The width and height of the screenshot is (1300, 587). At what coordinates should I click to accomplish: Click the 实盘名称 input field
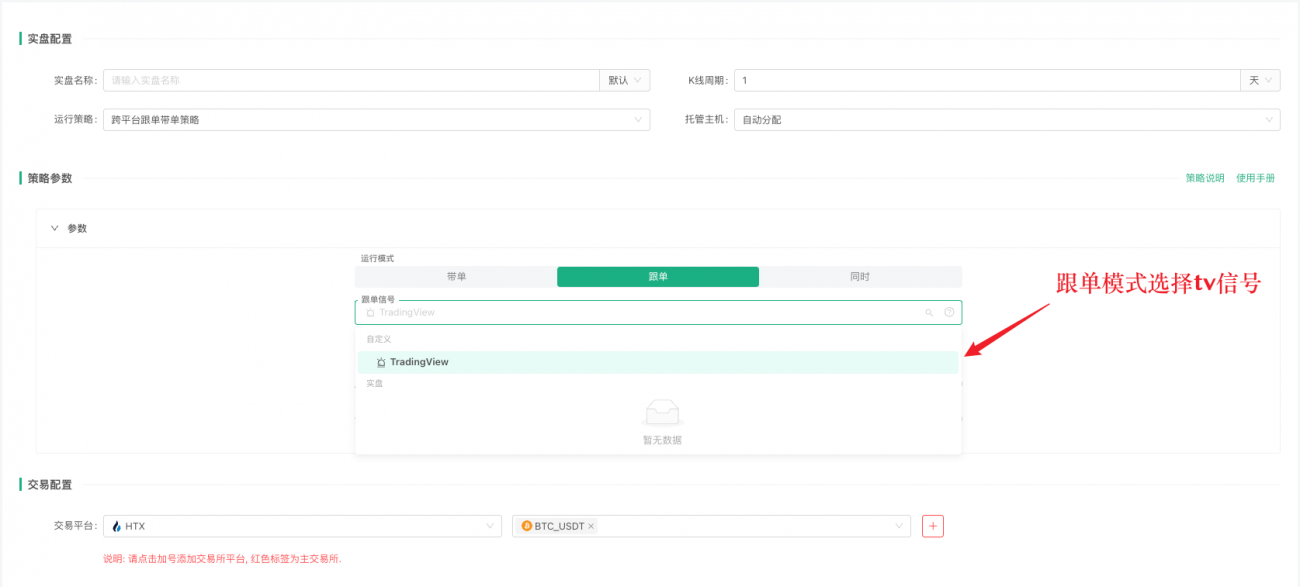350,80
